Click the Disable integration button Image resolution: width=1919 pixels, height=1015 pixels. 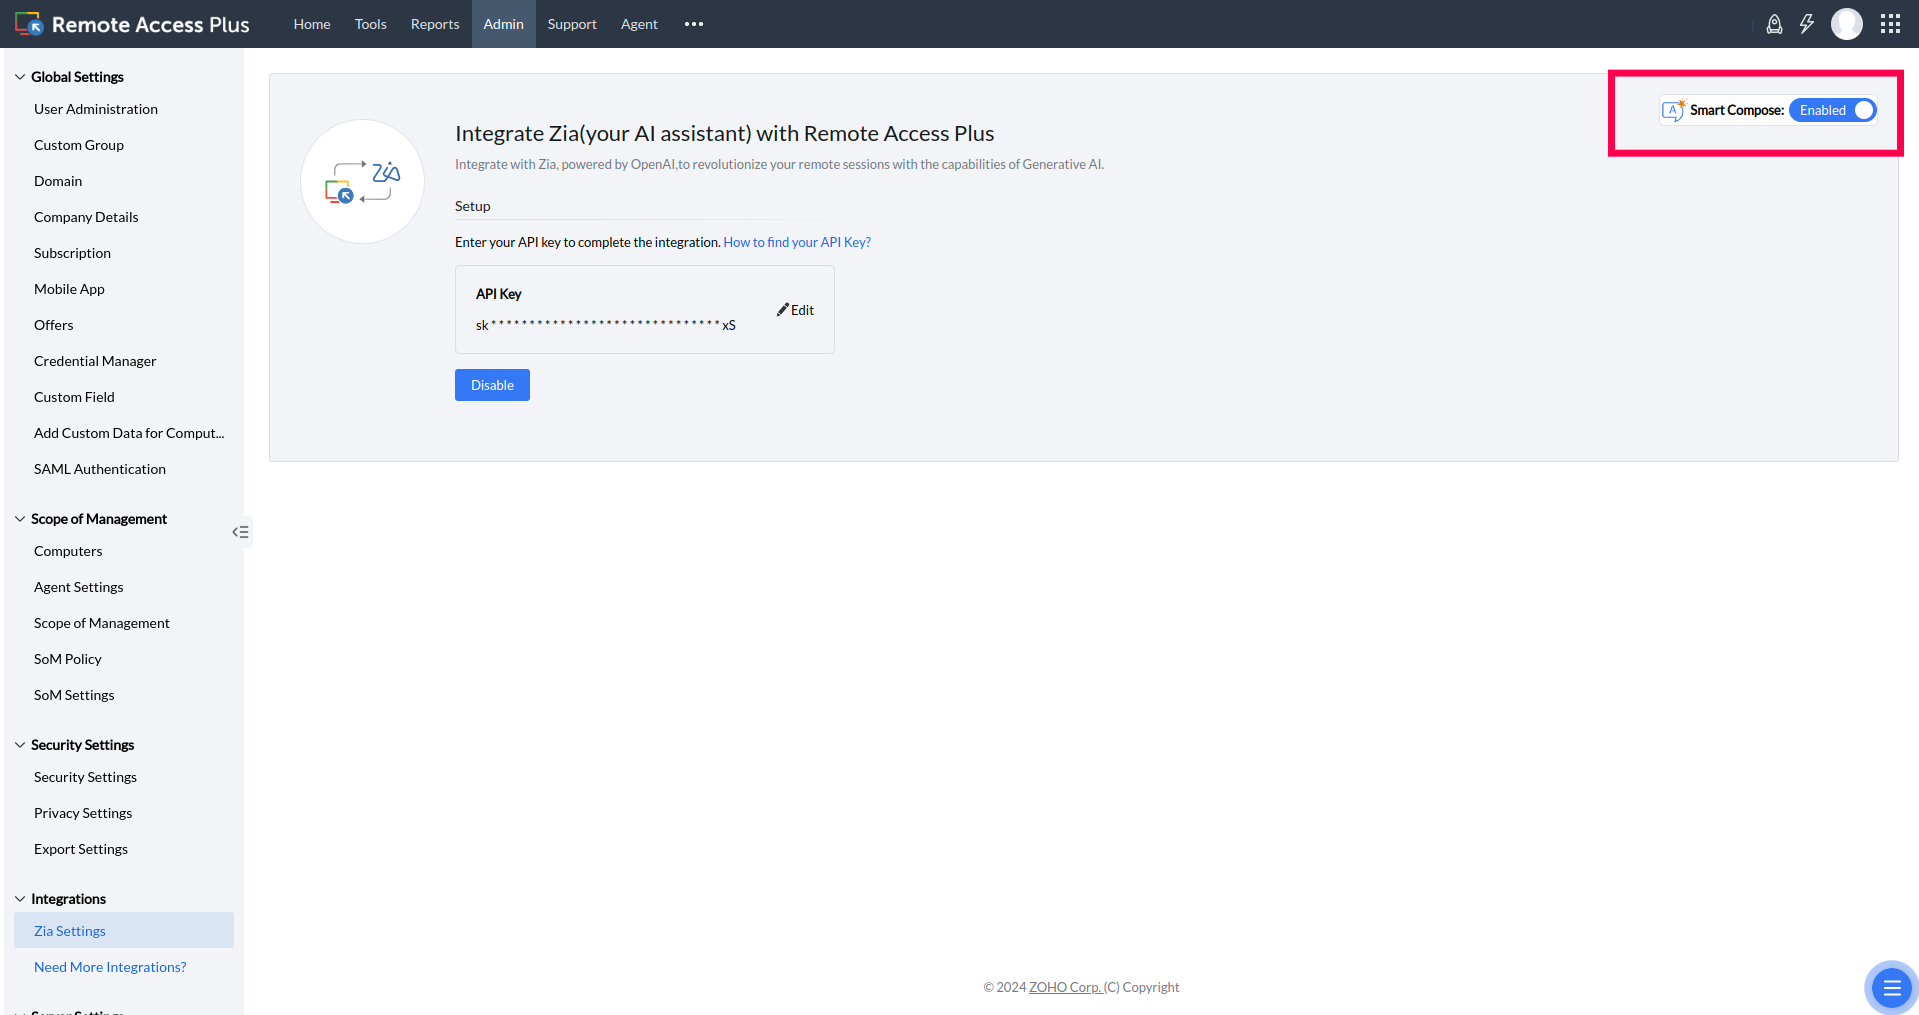[491, 384]
